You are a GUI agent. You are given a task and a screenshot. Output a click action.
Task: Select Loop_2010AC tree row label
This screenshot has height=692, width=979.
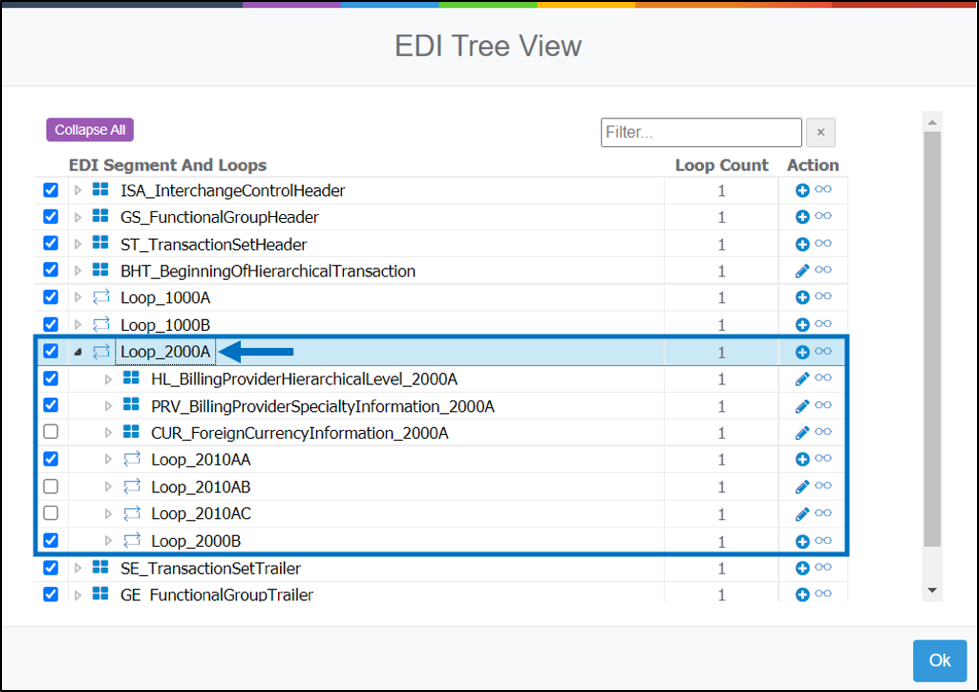201,514
